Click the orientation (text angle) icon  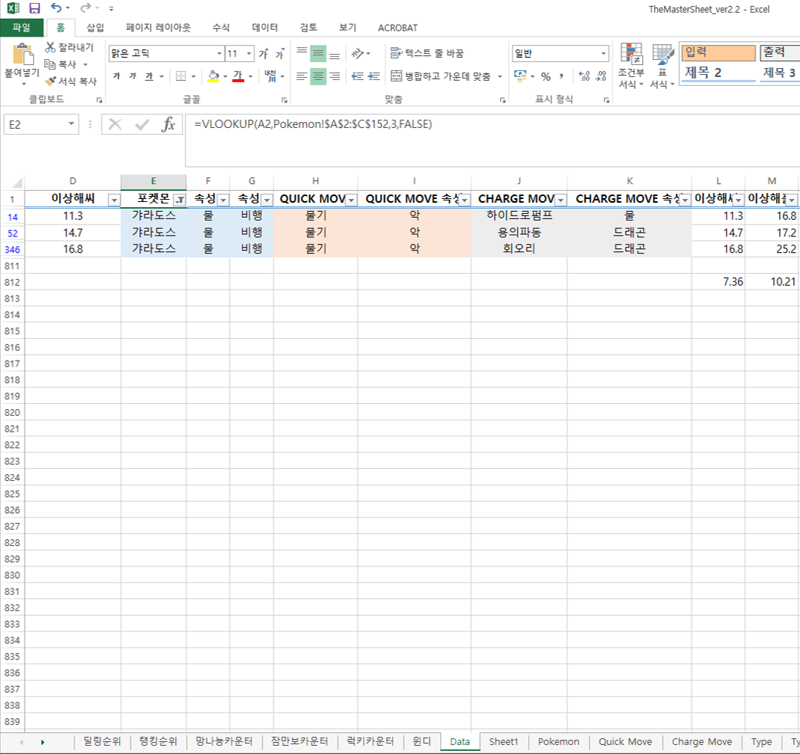358,53
